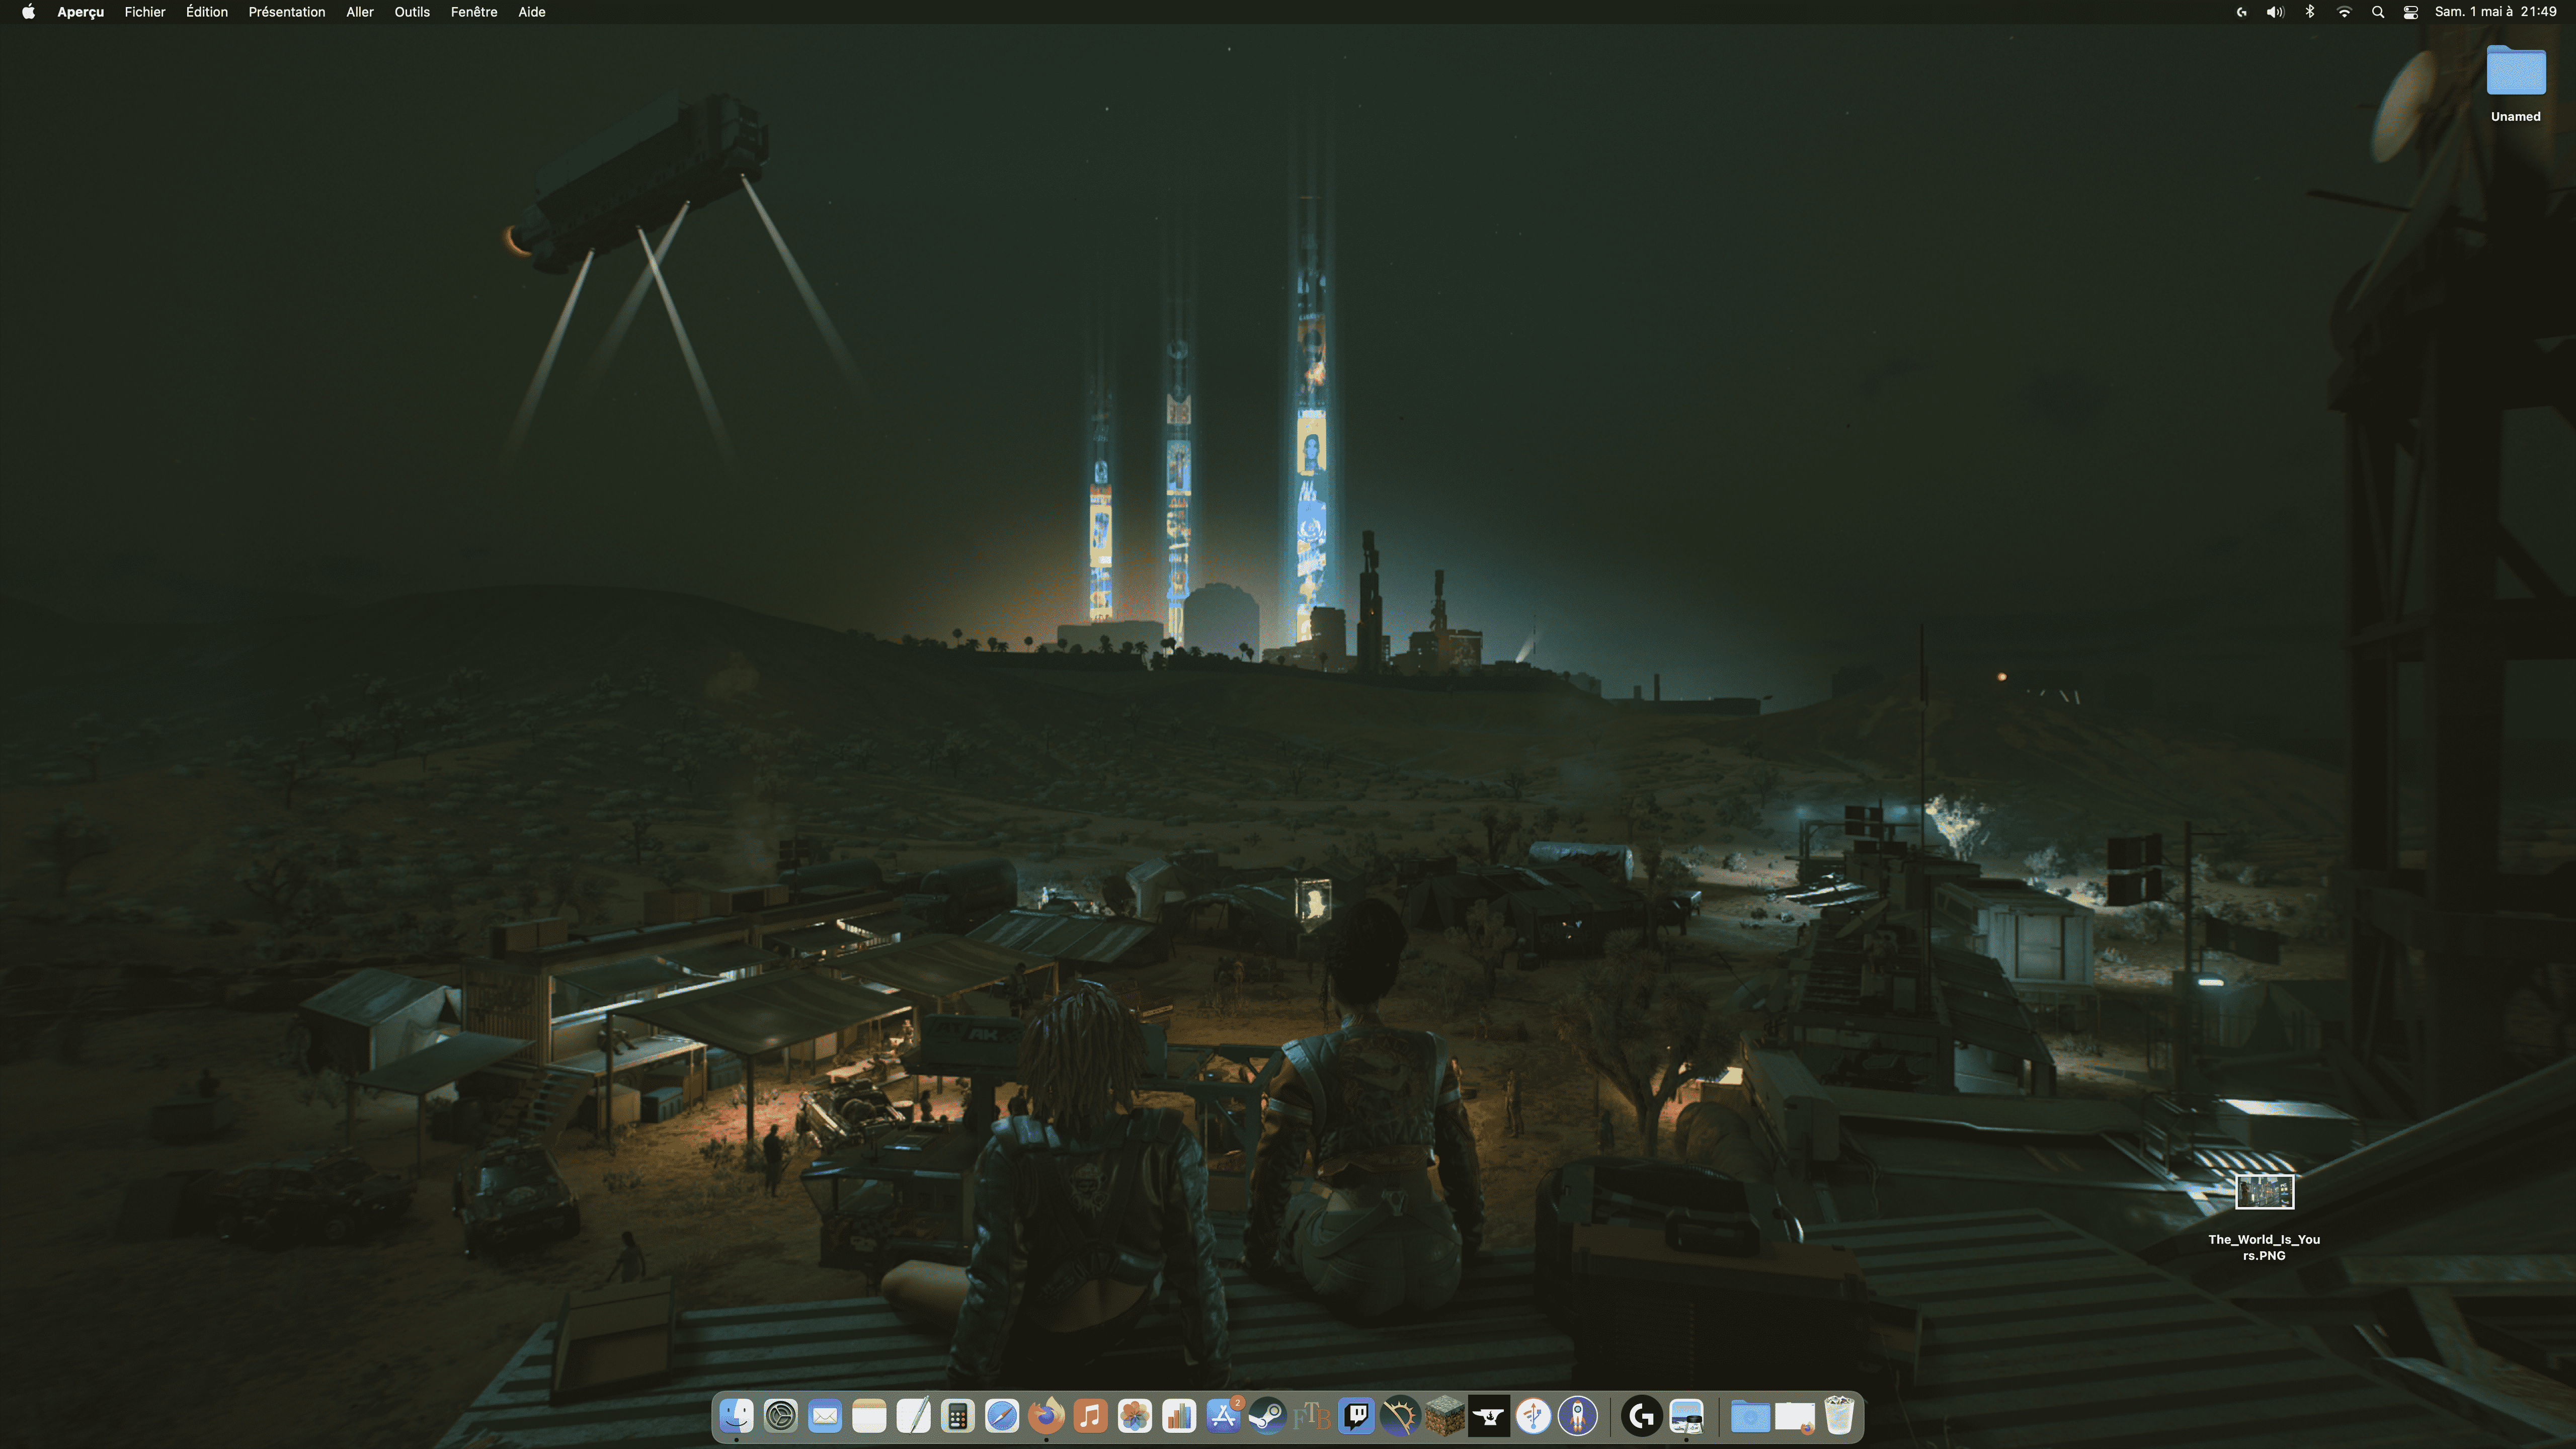Open the Apple menu
This screenshot has width=2576, height=1449.
[28, 12]
